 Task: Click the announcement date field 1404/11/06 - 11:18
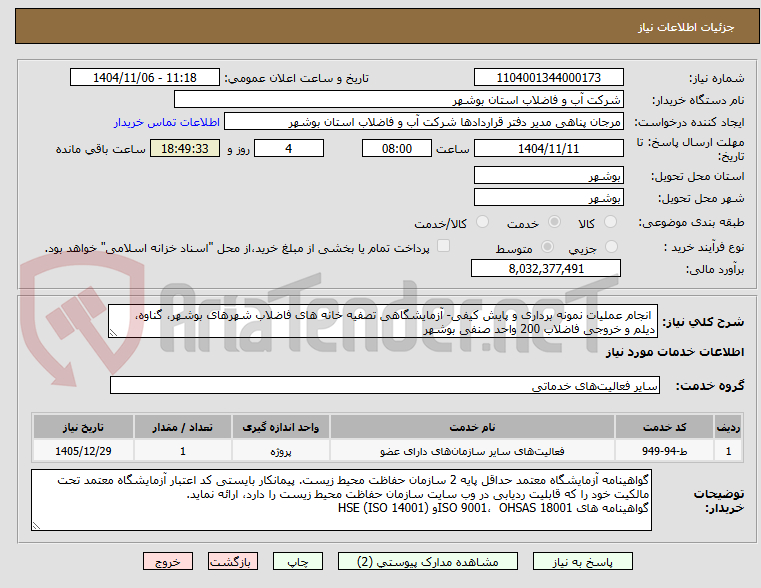tap(145, 78)
